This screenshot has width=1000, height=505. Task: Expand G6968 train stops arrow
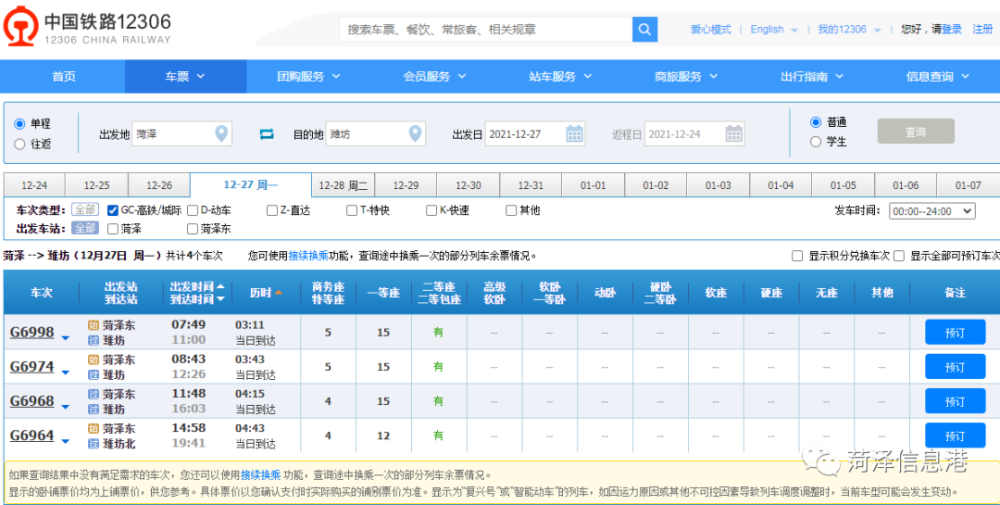coord(65,407)
